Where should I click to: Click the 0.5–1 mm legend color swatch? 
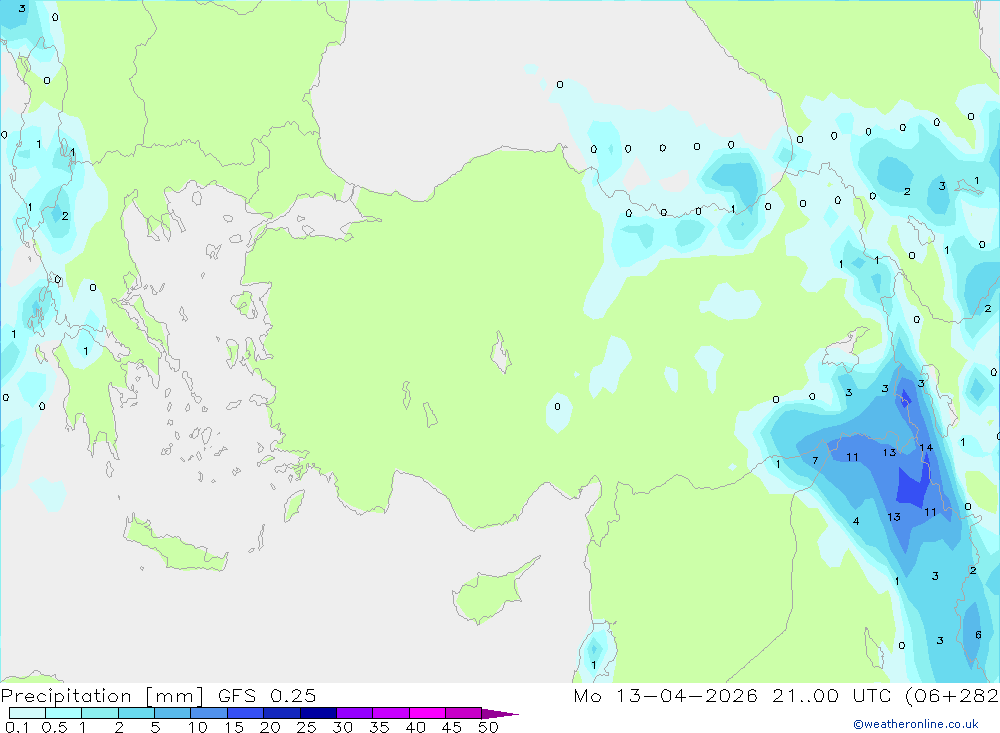pyautogui.click(x=63, y=713)
